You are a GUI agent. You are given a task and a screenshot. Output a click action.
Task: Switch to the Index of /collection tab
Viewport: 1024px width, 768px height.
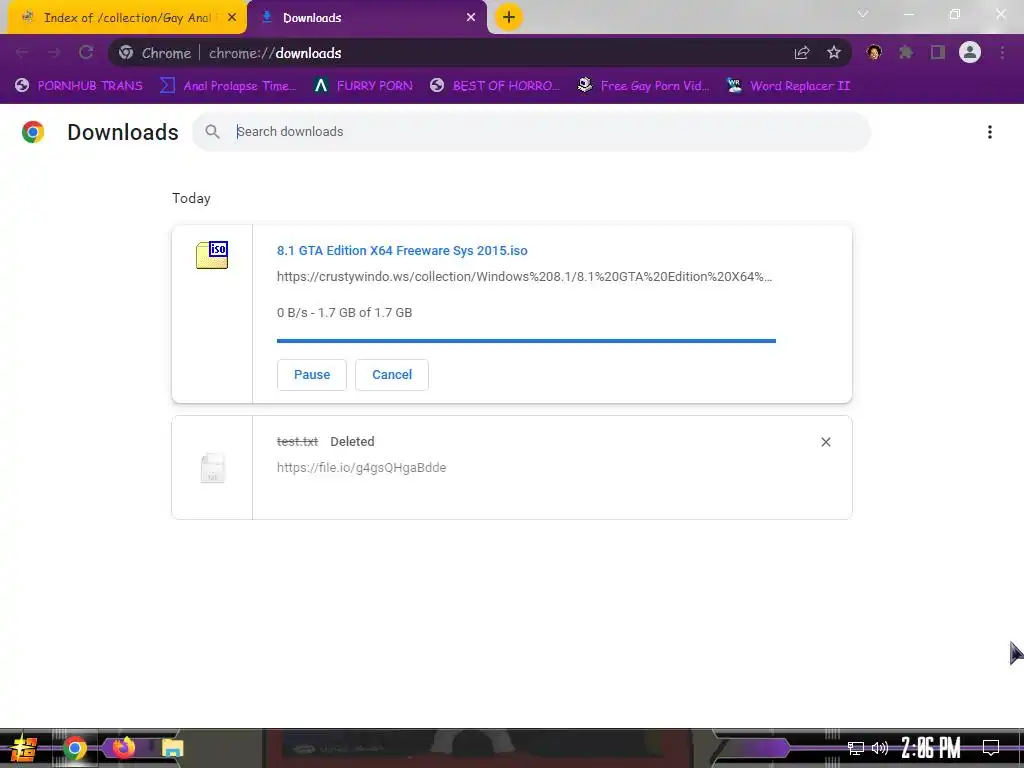pyautogui.click(x=126, y=18)
